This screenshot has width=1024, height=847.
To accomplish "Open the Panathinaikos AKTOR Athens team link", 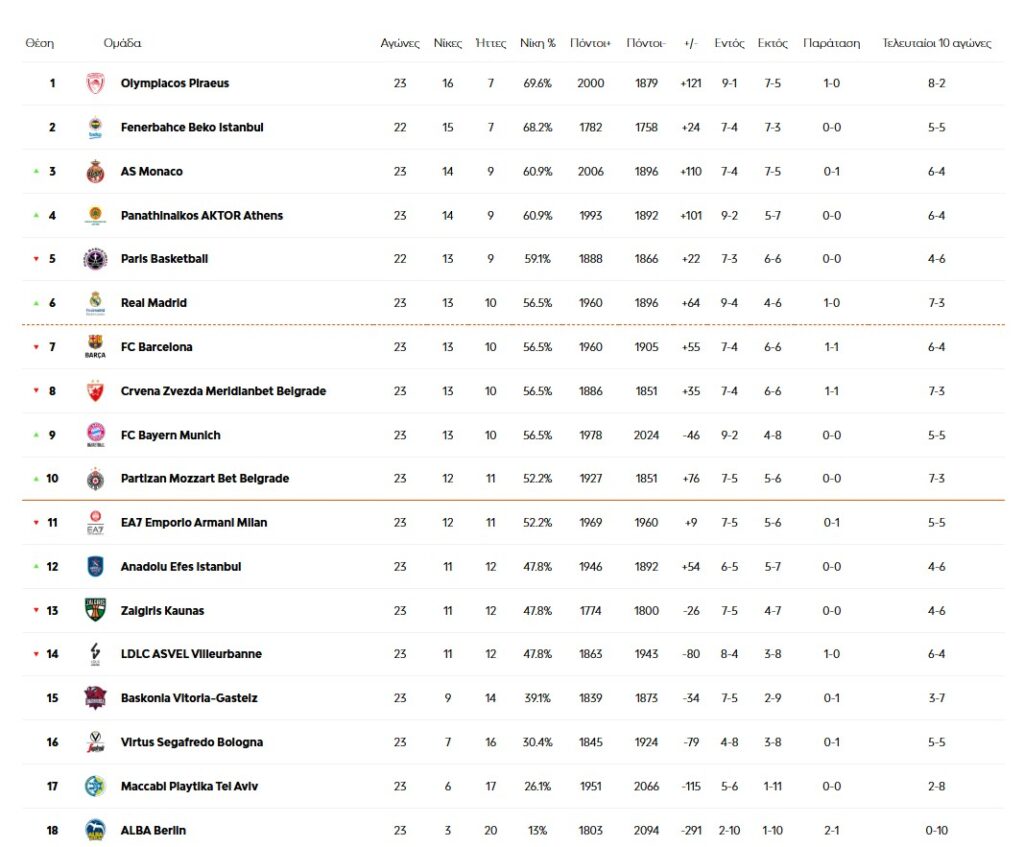I will (201, 215).
